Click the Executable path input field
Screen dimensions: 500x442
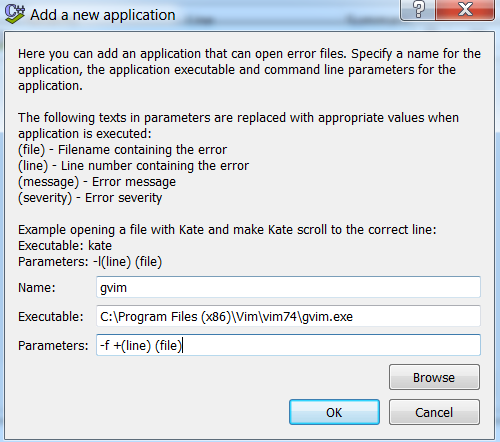288,316
